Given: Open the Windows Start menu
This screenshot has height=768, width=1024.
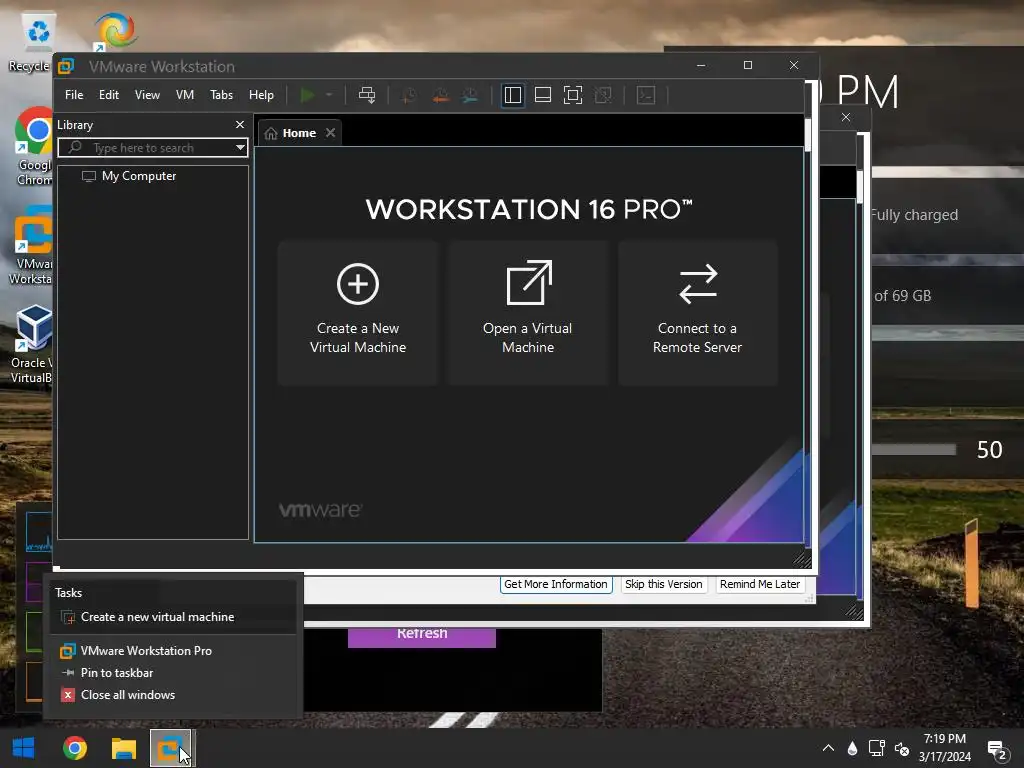Looking at the screenshot, I should [x=24, y=748].
